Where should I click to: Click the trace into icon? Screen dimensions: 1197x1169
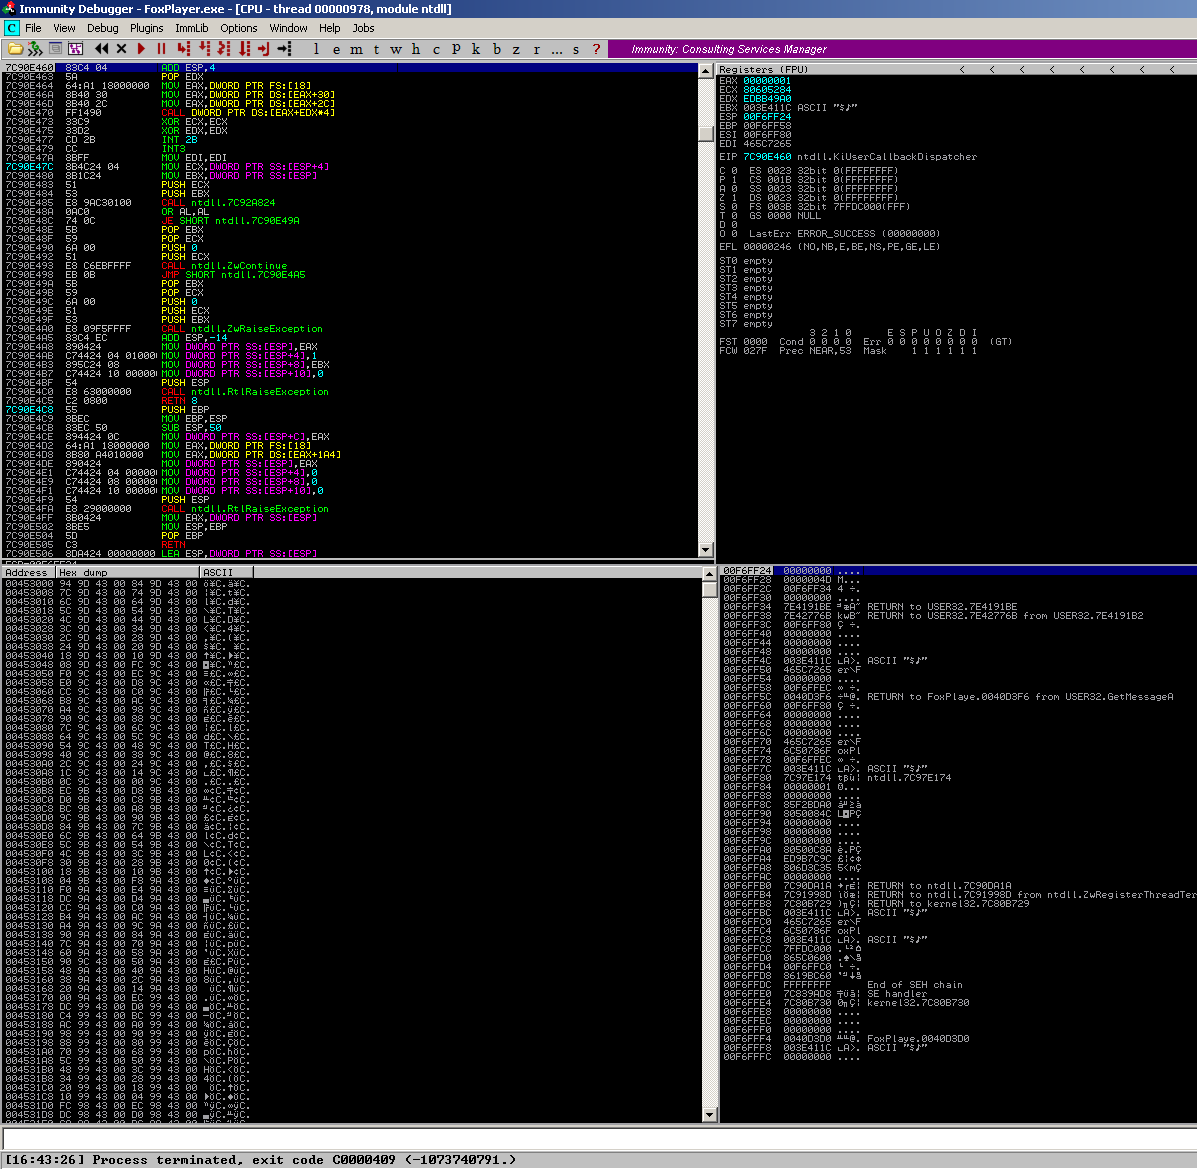click(x=224, y=49)
